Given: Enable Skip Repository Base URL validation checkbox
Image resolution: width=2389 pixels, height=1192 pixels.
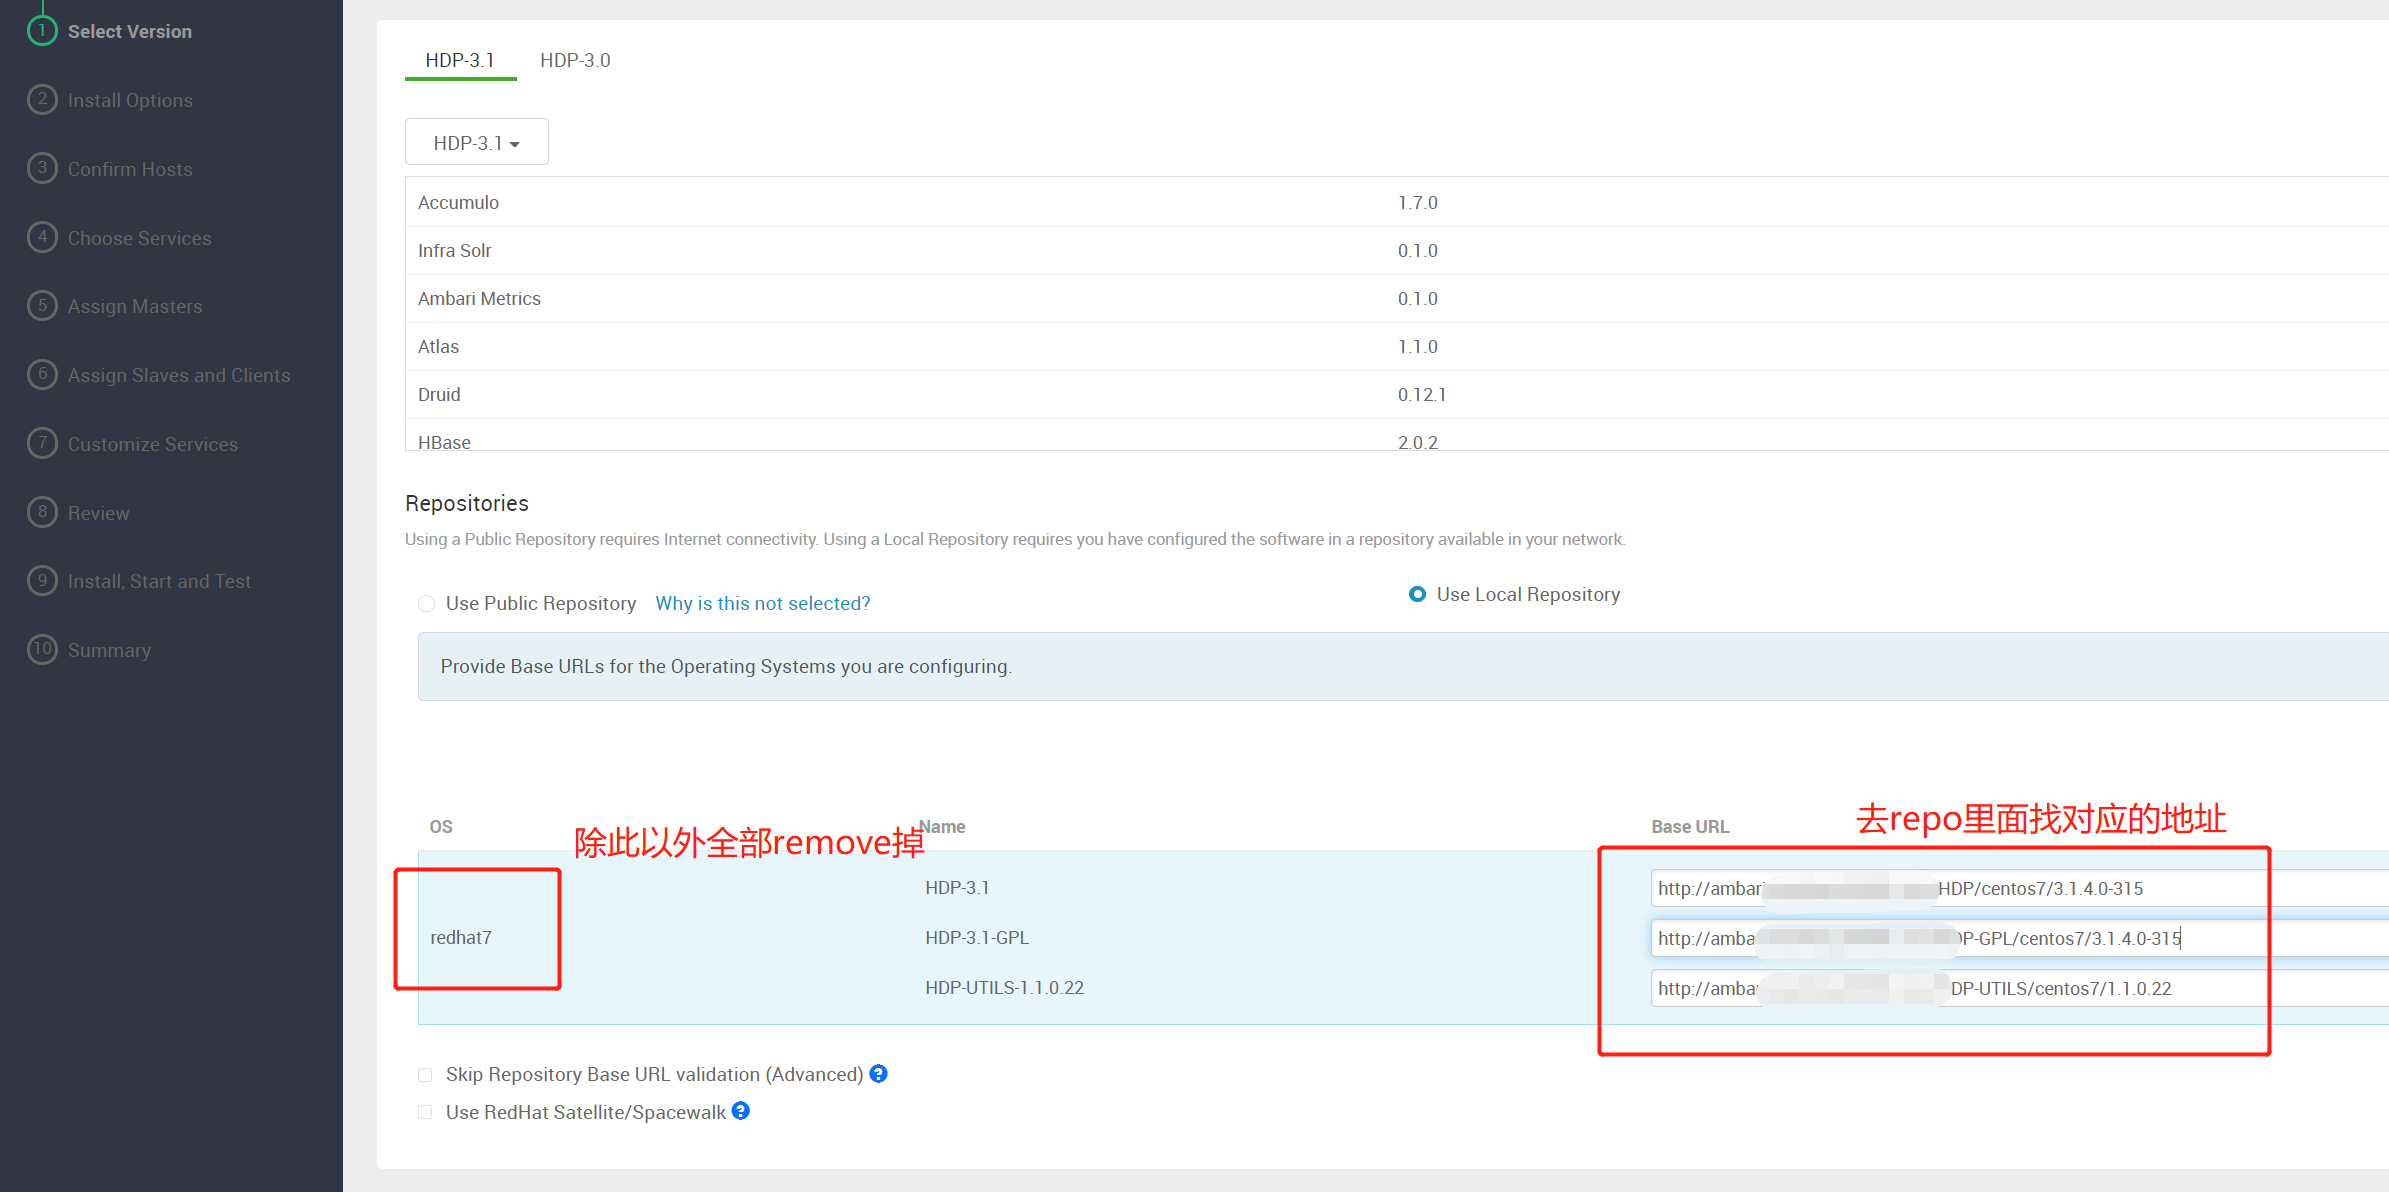Looking at the screenshot, I should point(426,1075).
